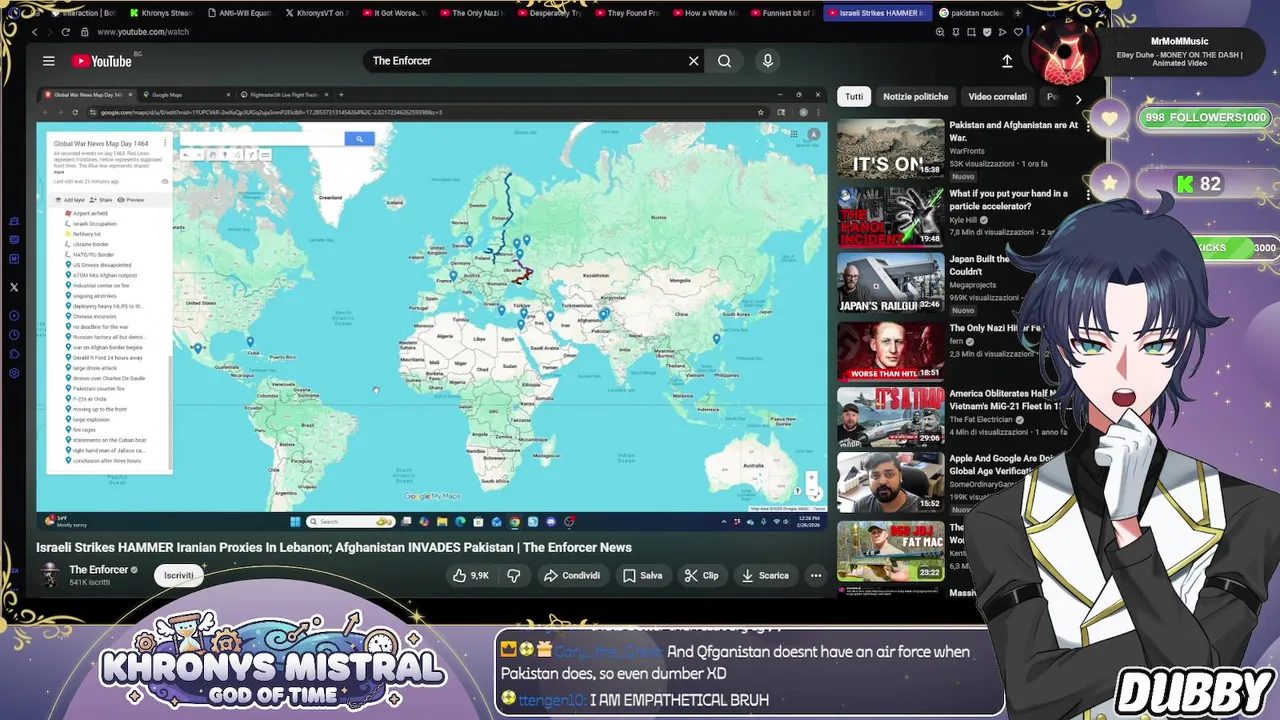
Task: Run the YouTube search magnifier button
Action: (x=724, y=61)
